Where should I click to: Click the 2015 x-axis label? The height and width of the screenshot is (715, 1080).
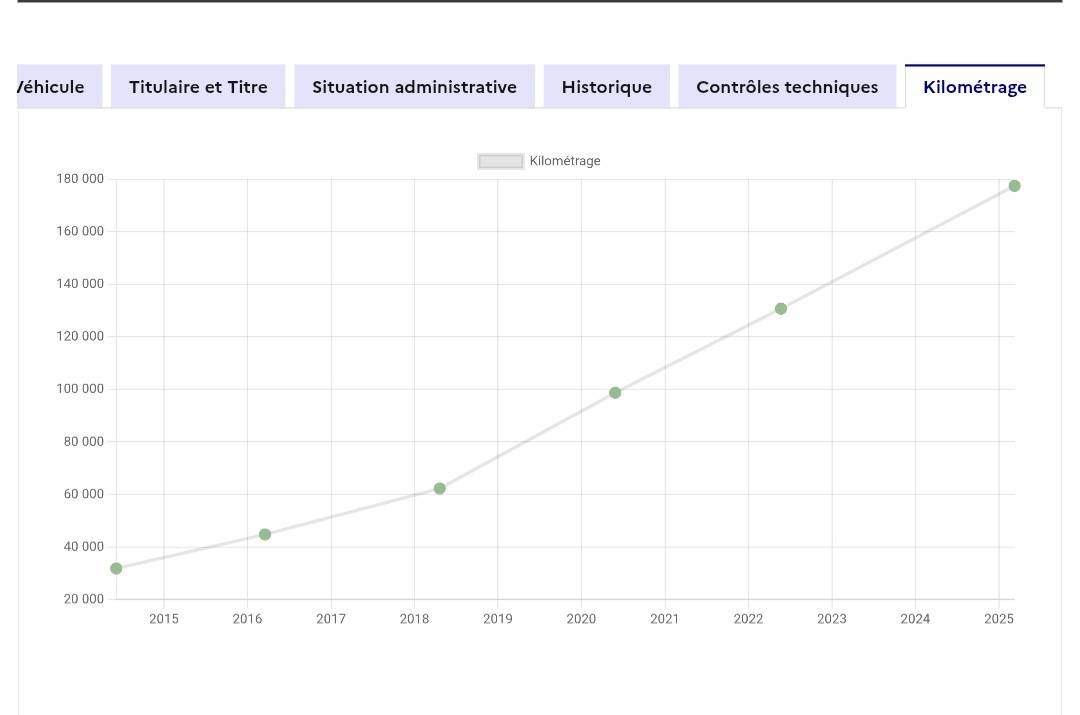[x=164, y=619]
